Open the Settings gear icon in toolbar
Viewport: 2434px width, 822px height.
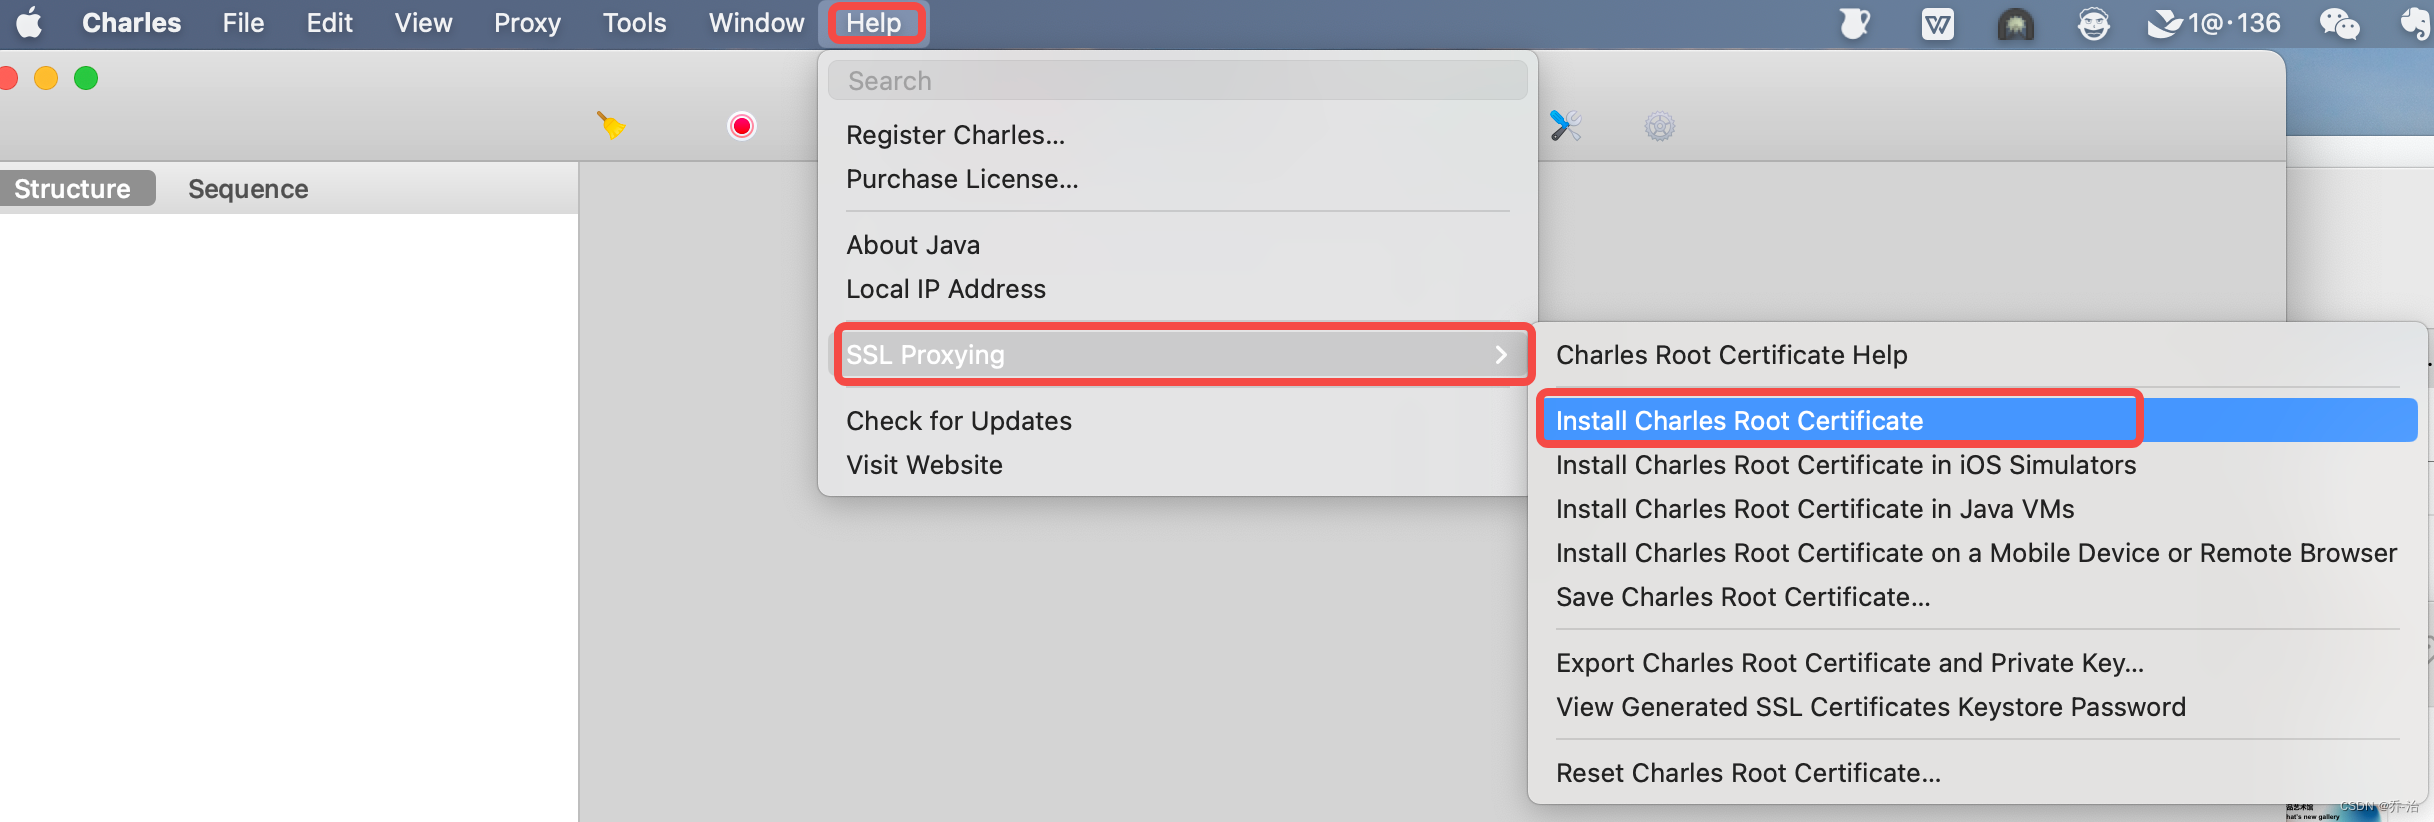click(x=1660, y=126)
